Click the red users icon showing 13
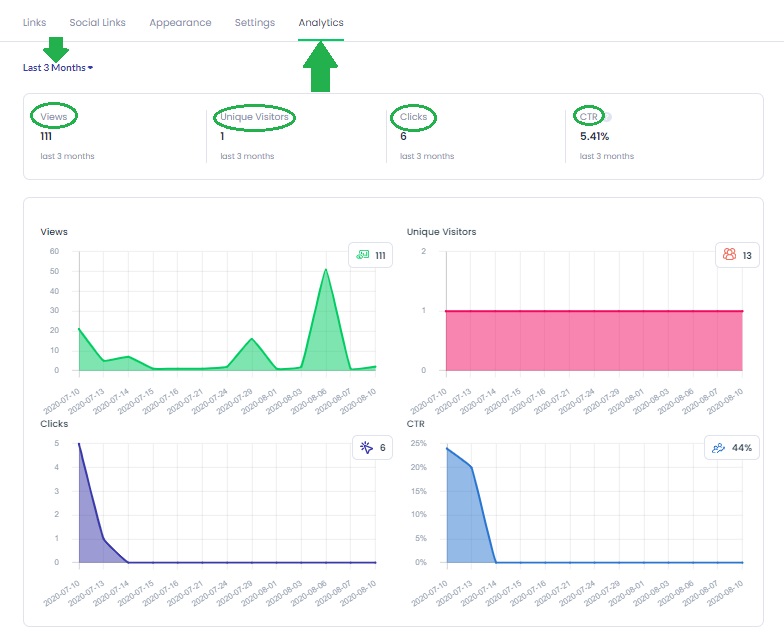Viewport: 784px width, 633px height. tap(730, 254)
